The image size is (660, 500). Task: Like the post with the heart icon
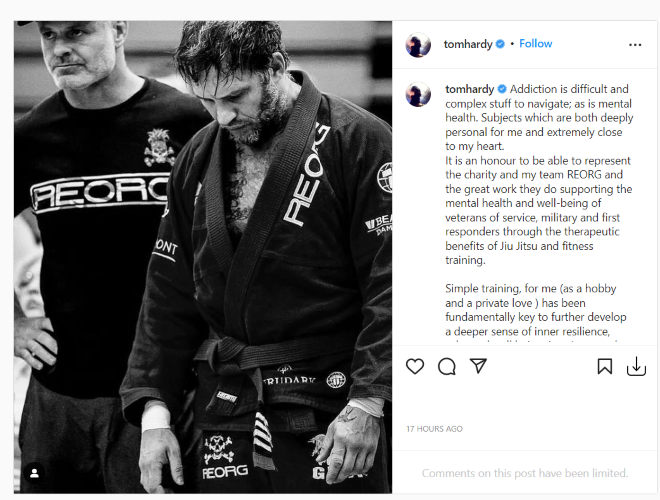415,366
